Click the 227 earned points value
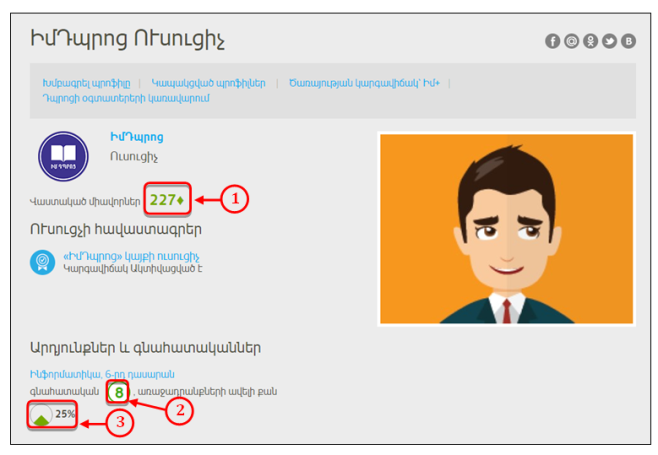The width and height of the screenshot is (658, 455). coord(162,200)
